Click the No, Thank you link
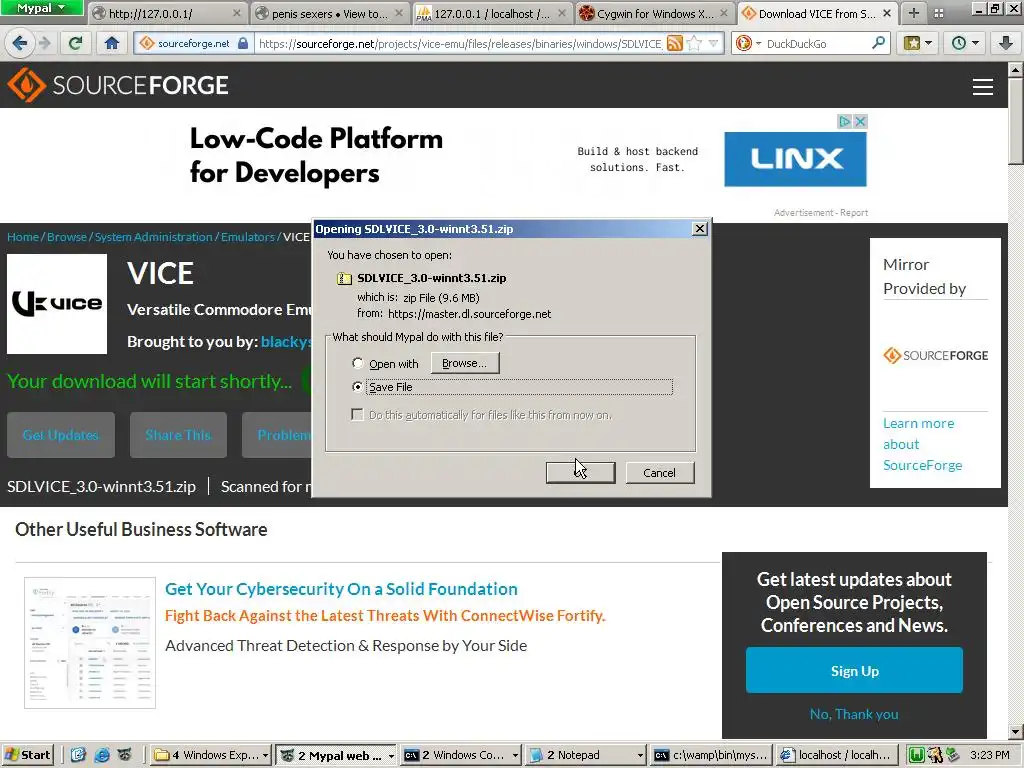Image resolution: width=1024 pixels, height=768 pixels. pyautogui.click(x=854, y=714)
